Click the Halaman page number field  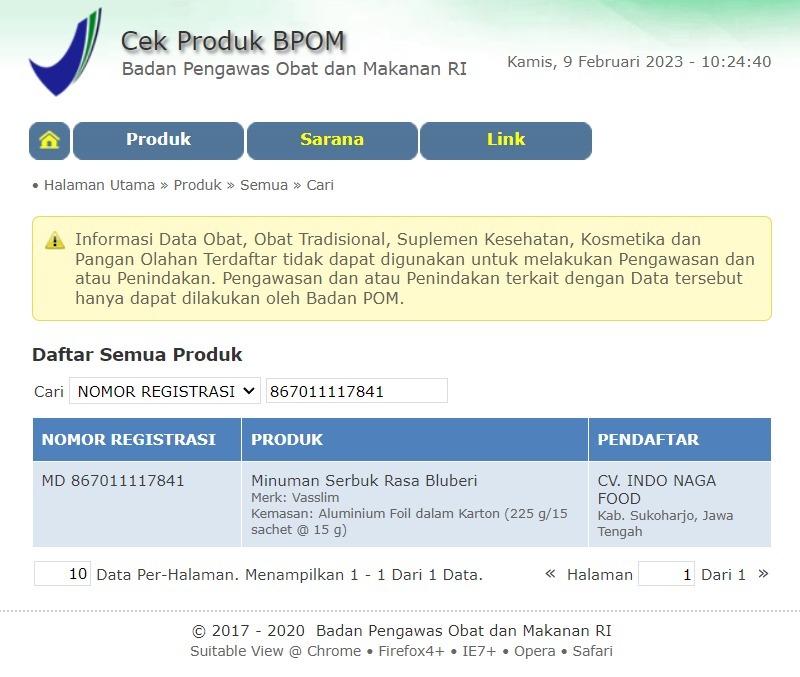666,574
